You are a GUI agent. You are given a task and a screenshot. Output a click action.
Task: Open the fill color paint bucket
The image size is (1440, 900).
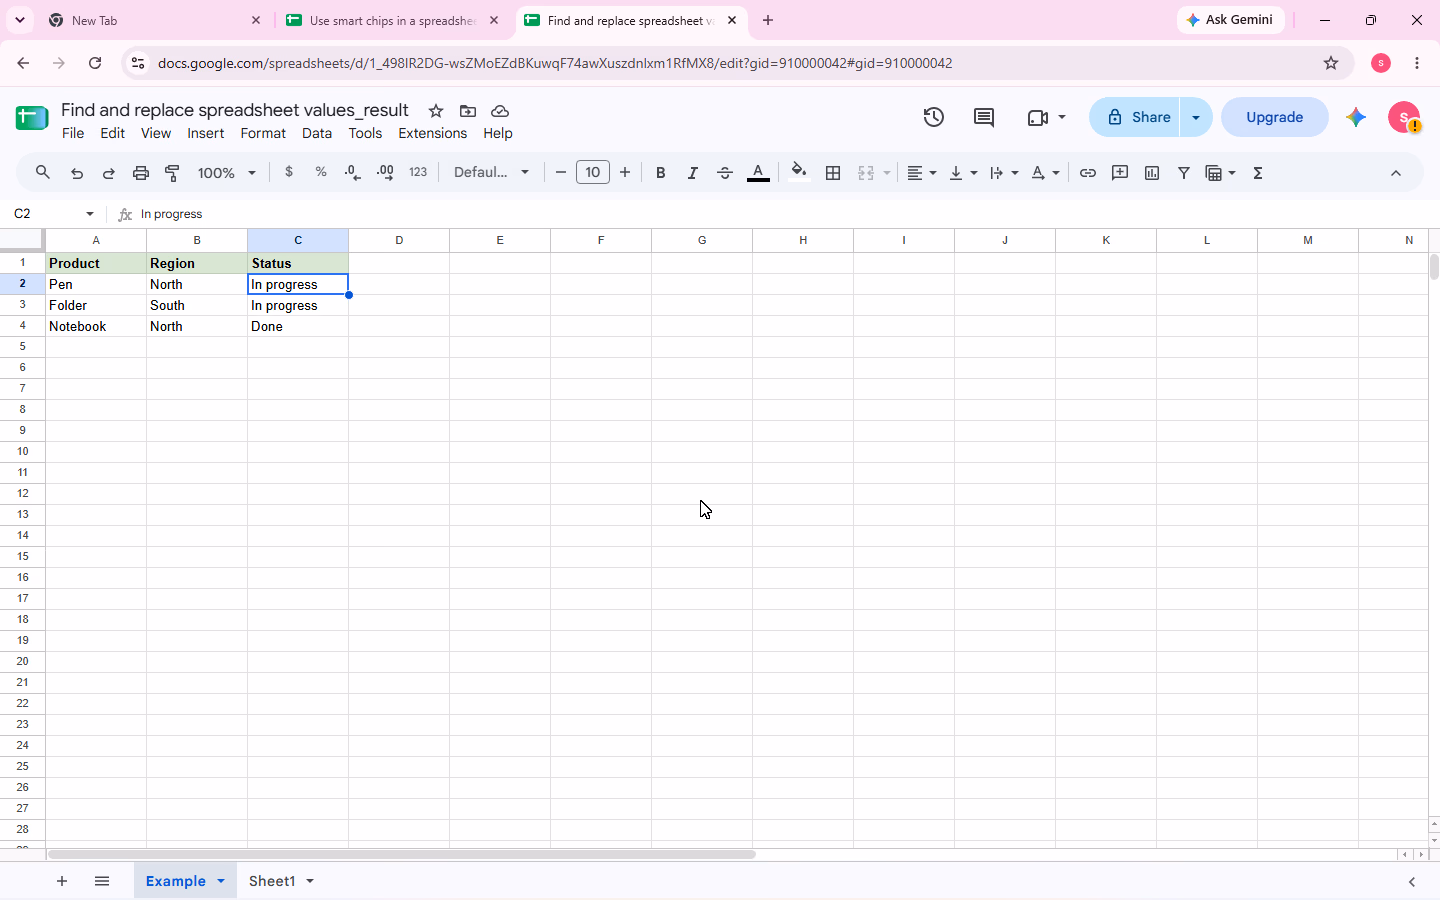point(798,172)
